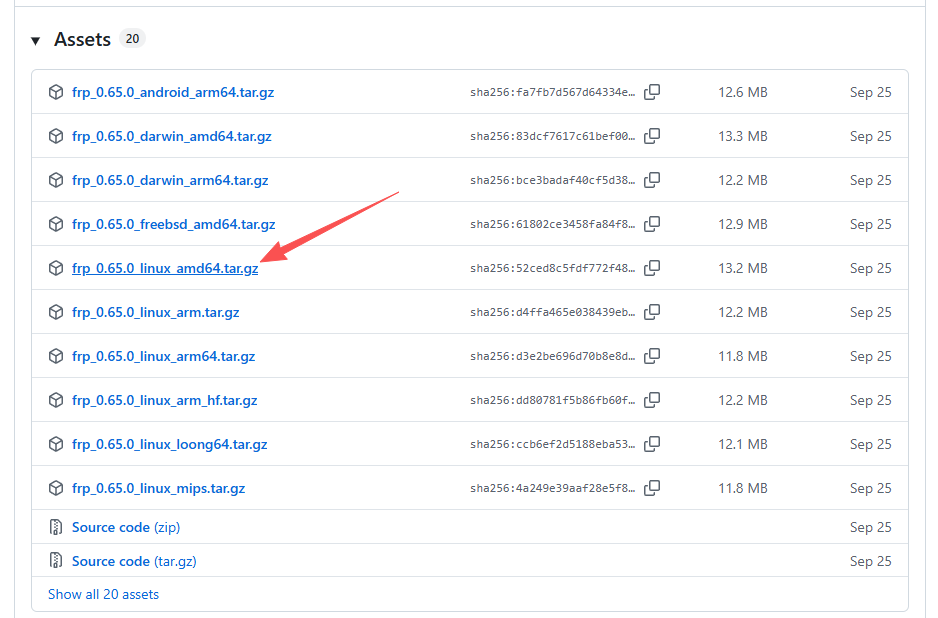Image resolution: width=938 pixels, height=618 pixels.
Task: Click the package icon beside frp_0.65.0_linux_mips.tar.gz
Action: [x=56, y=488]
